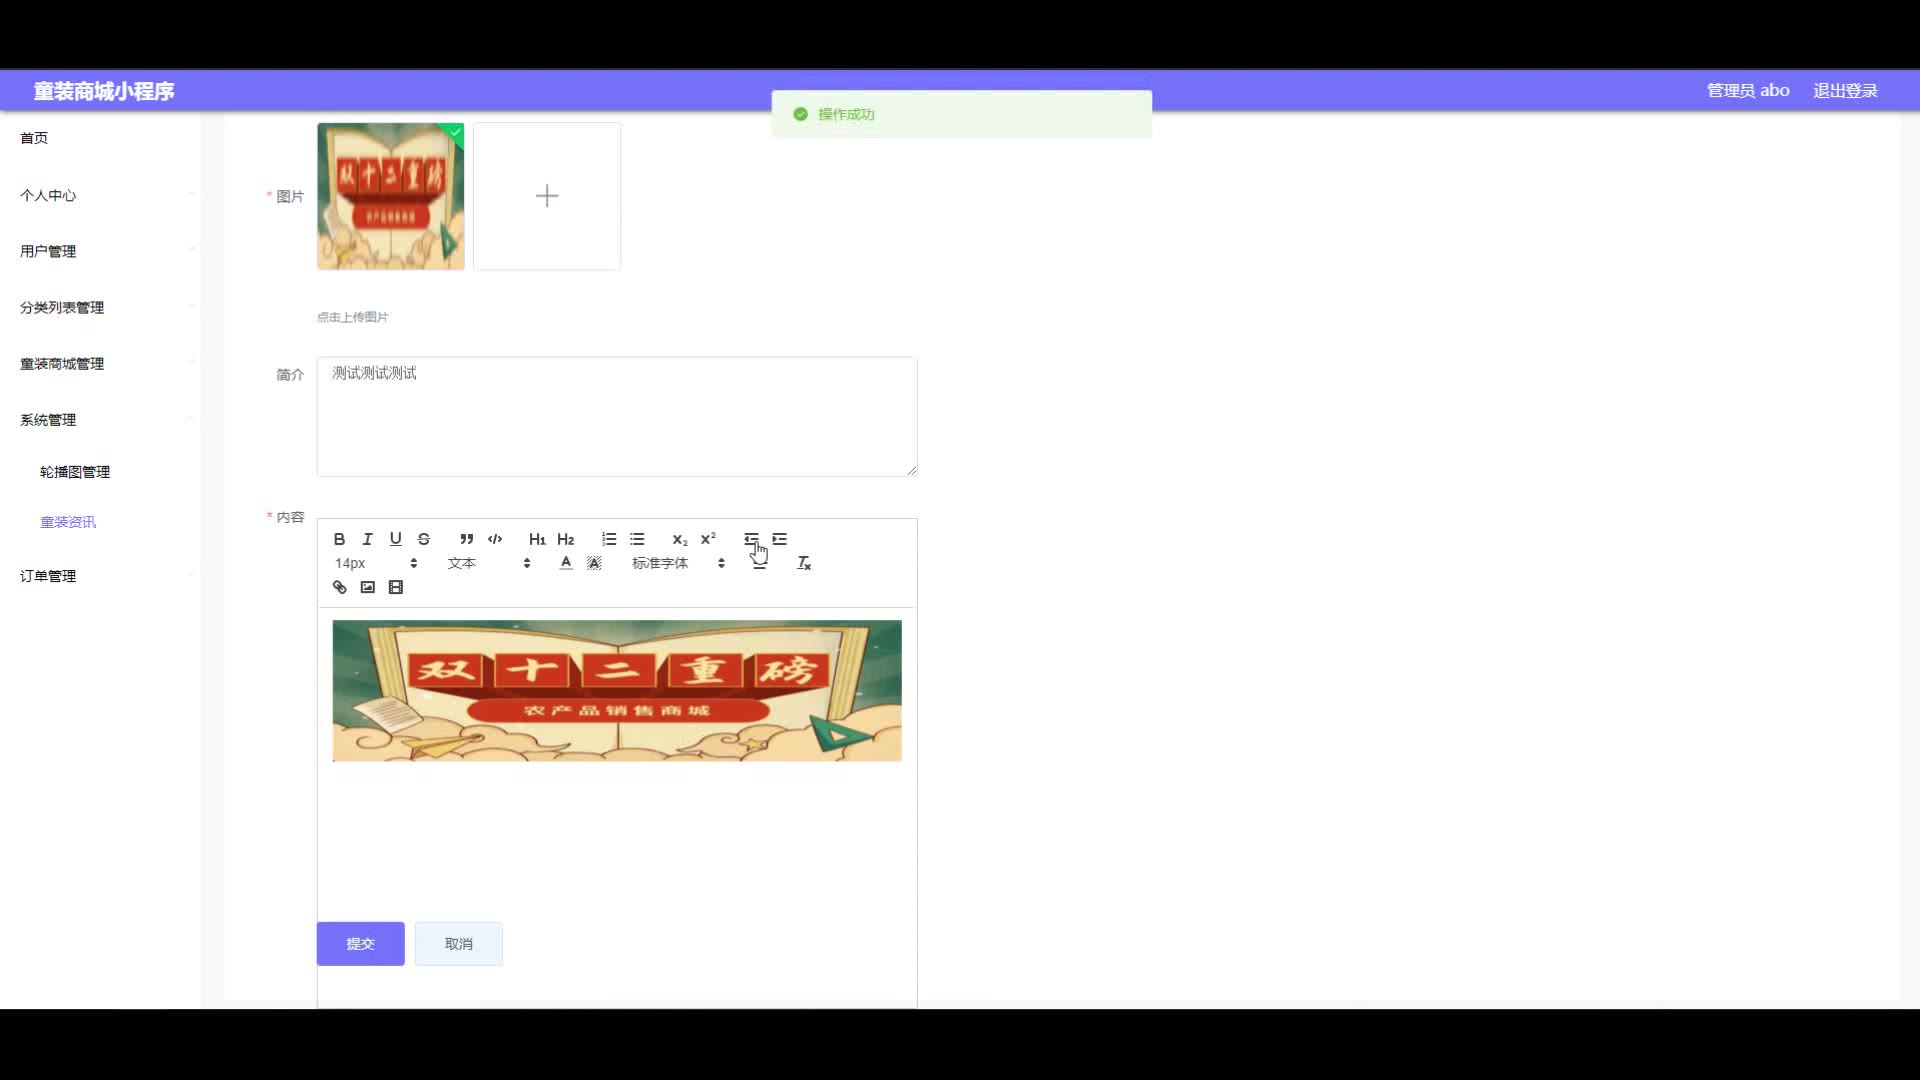Apply blockquote formatting
Image resolution: width=1920 pixels, height=1080 pixels.
click(466, 539)
